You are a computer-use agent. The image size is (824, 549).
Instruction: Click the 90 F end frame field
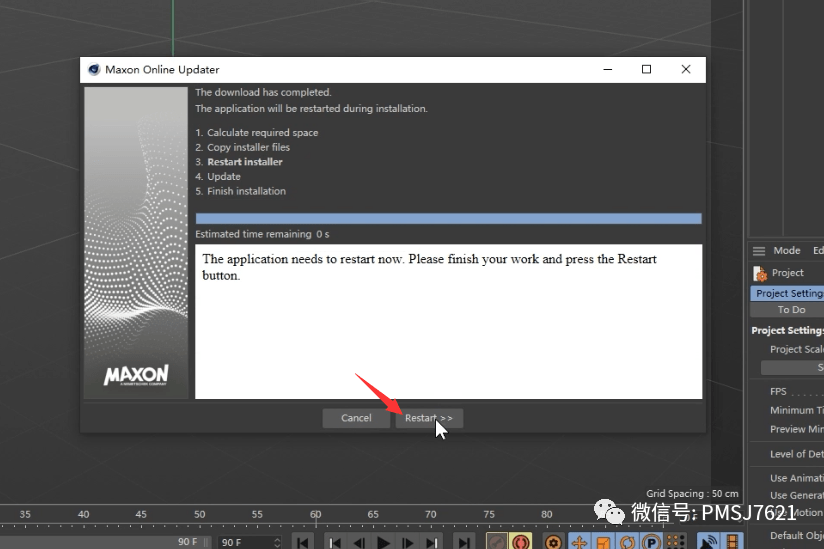(247, 542)
